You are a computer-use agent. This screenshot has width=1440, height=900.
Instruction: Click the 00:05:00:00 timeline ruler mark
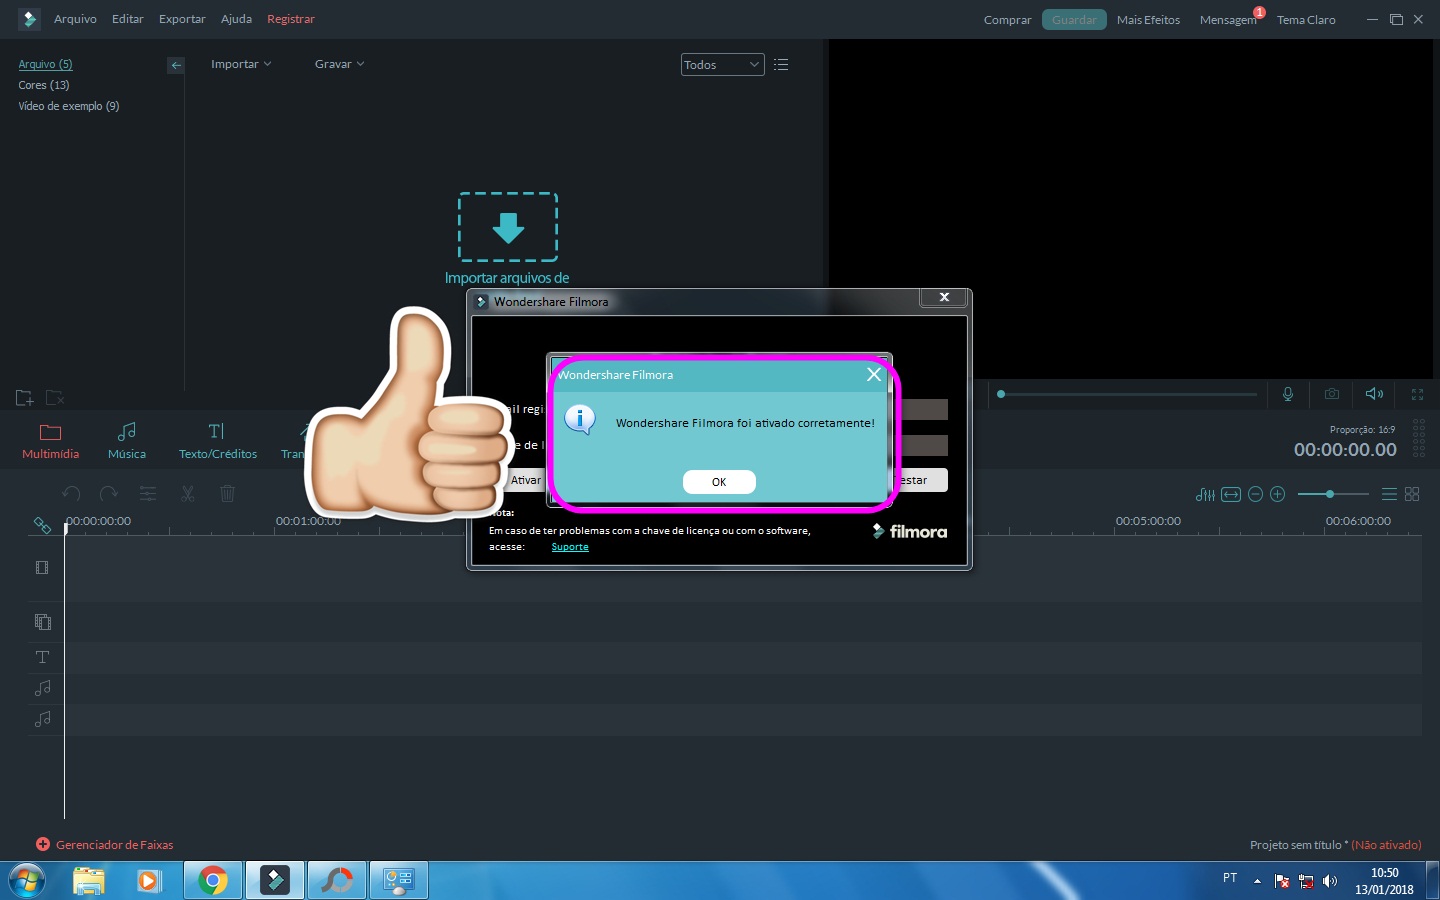tap(1148, 521)
